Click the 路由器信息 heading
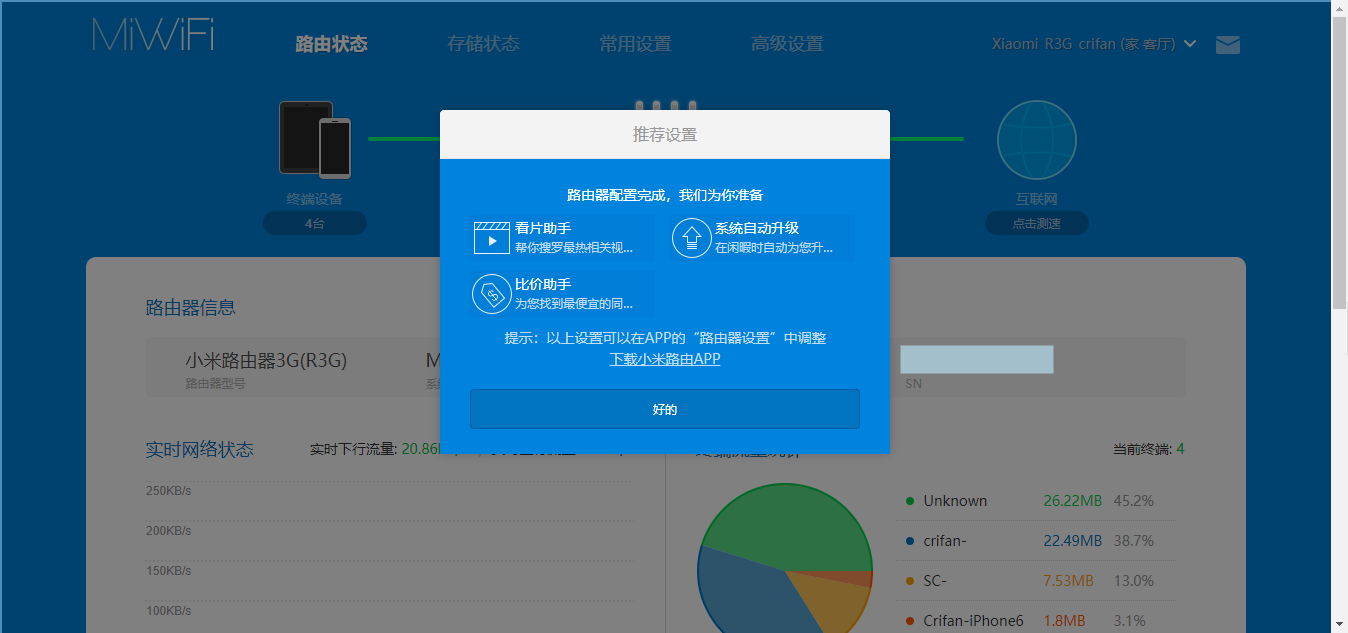The image size is (1348, 633). click(191, 307)
